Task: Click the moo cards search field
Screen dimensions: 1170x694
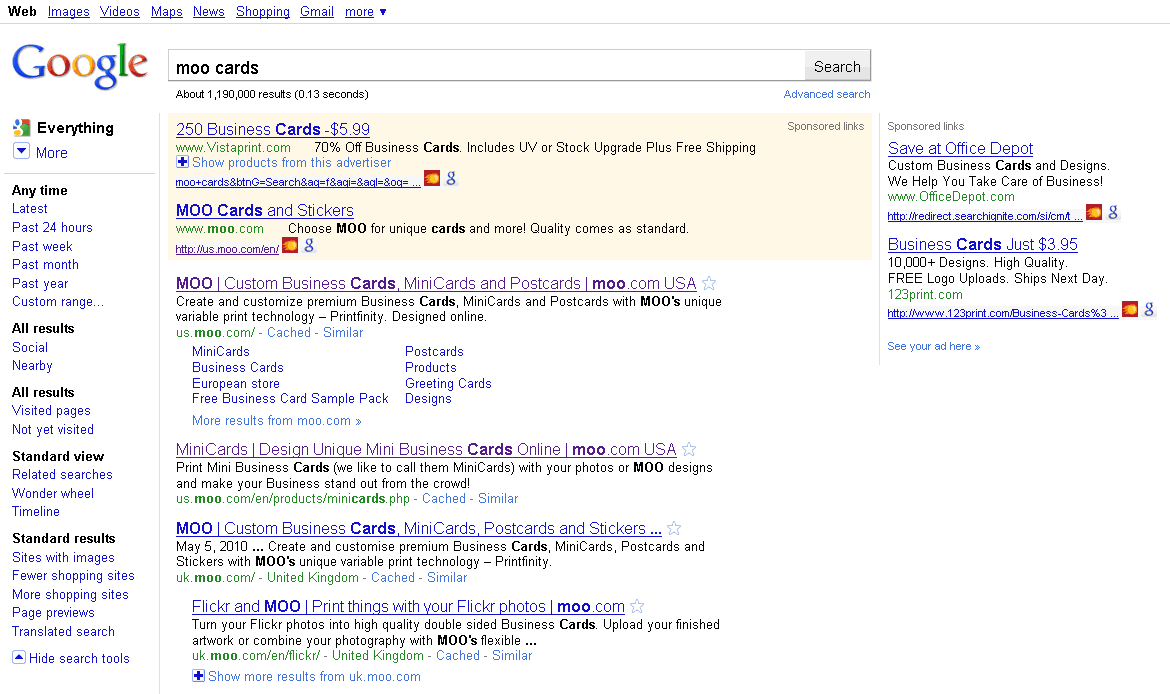Action: 487,66
